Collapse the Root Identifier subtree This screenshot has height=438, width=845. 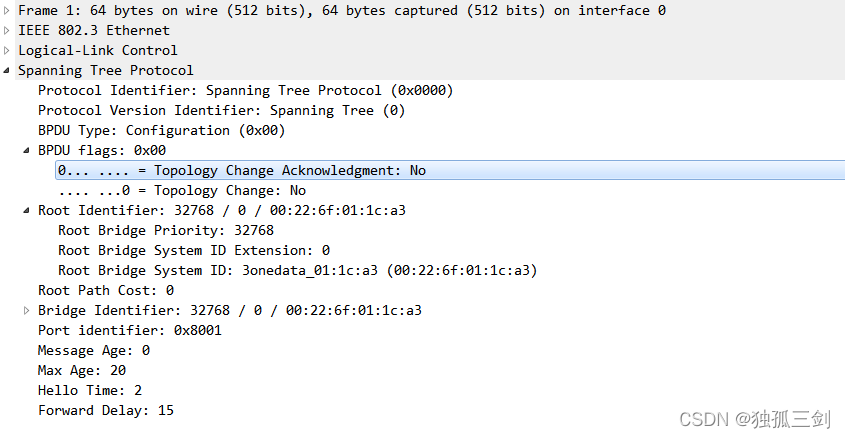(x=28, y=210)
